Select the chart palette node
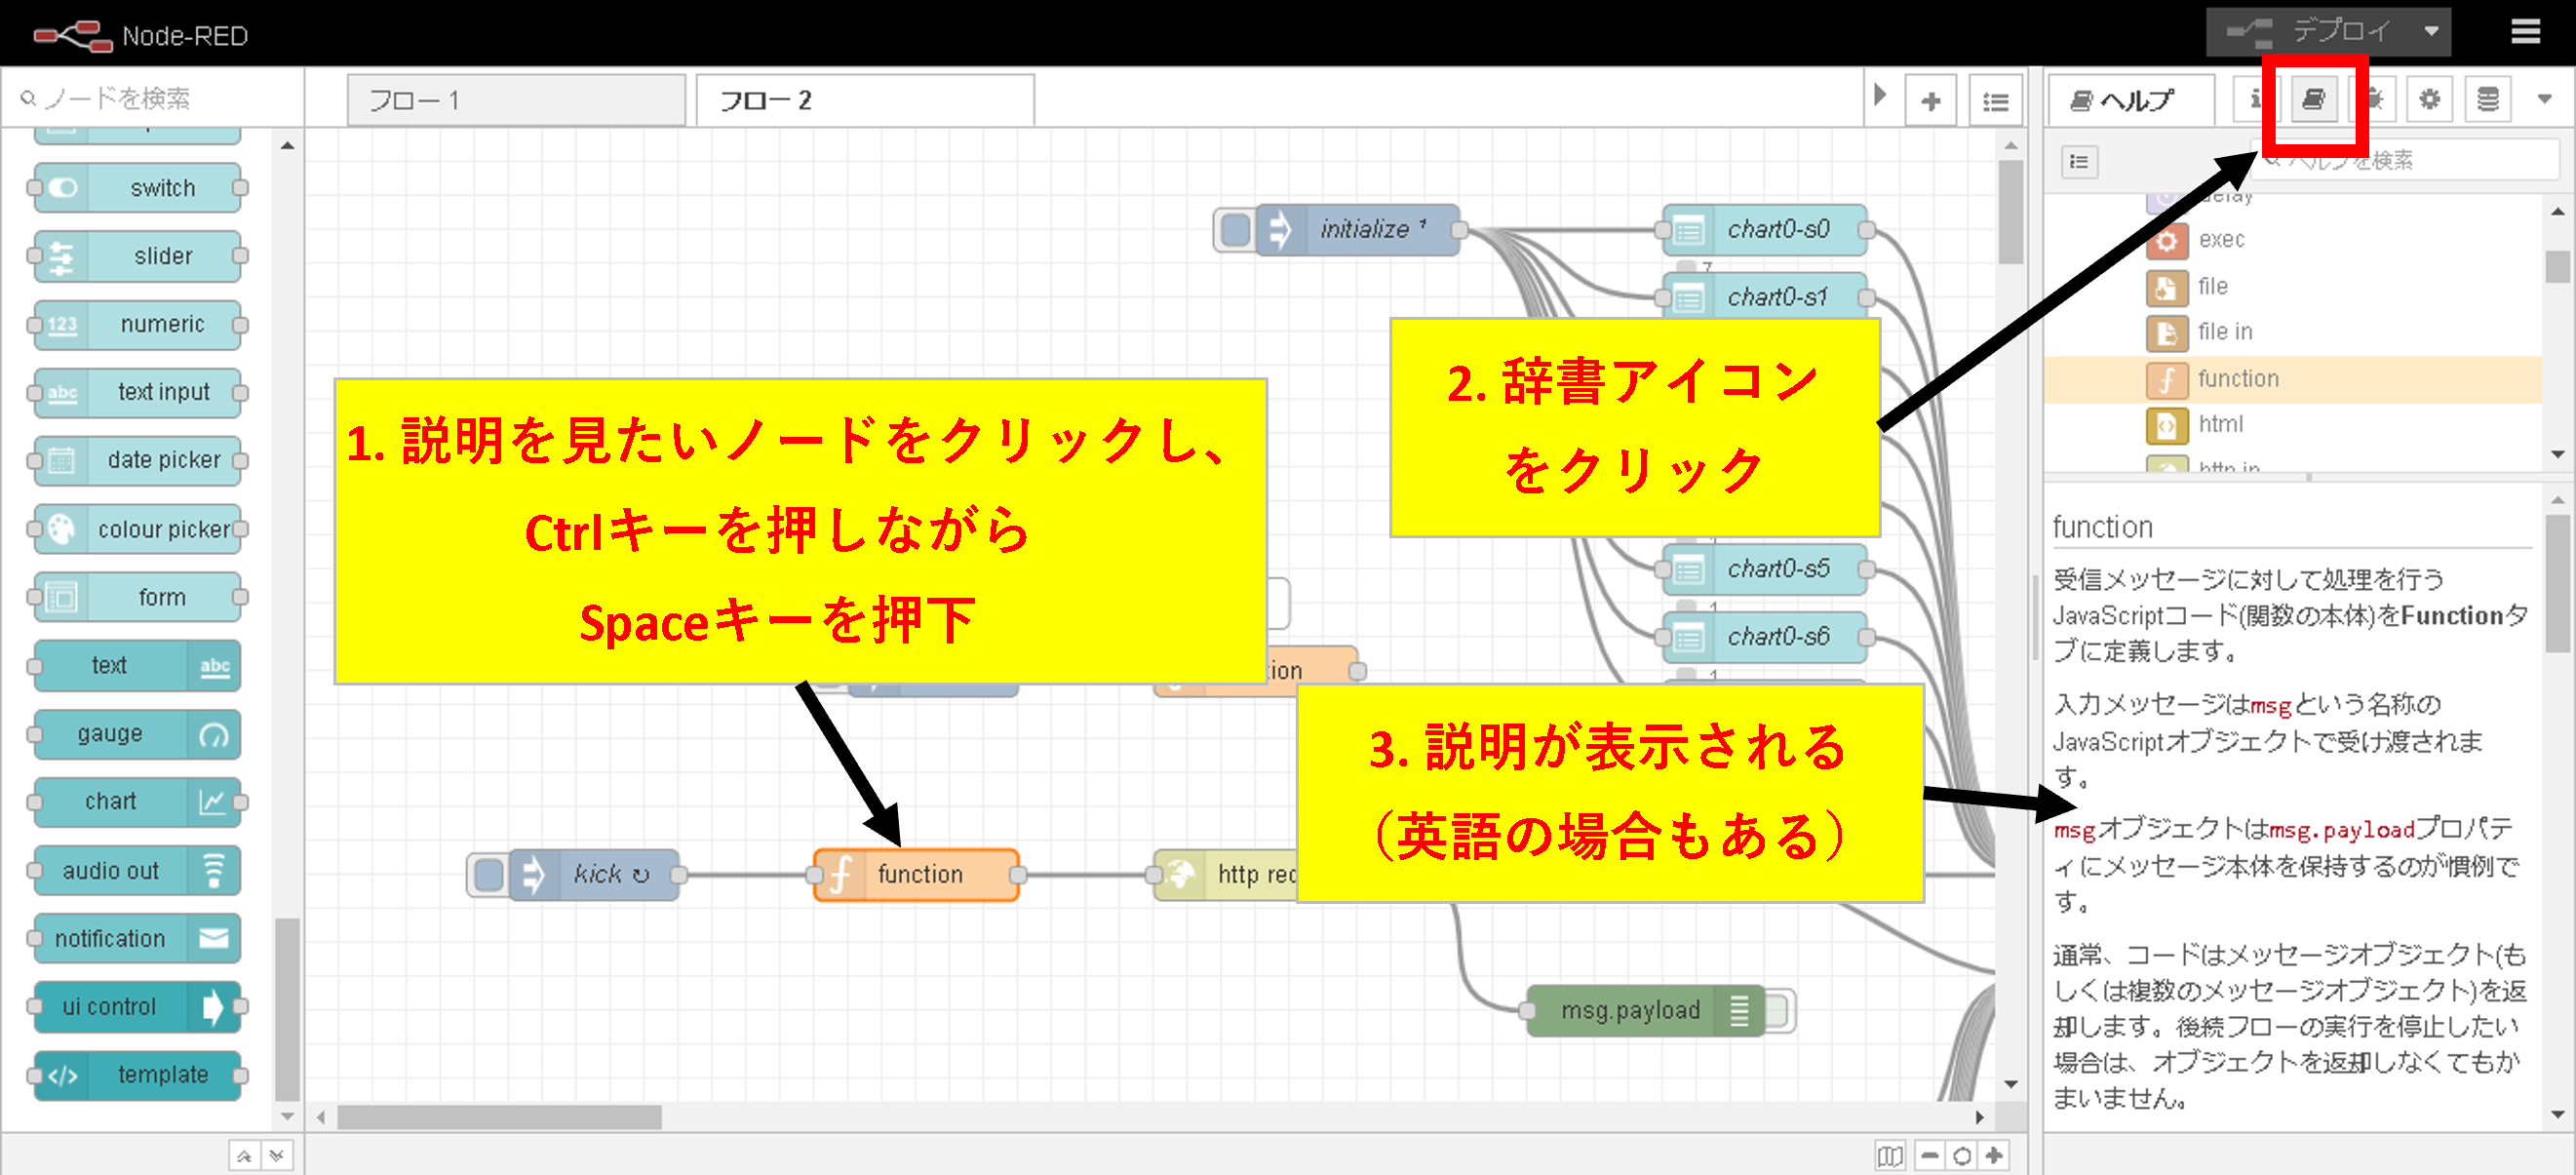Screen dimensions: 2576x1175 pyautogui.click(x=138, y=802)
